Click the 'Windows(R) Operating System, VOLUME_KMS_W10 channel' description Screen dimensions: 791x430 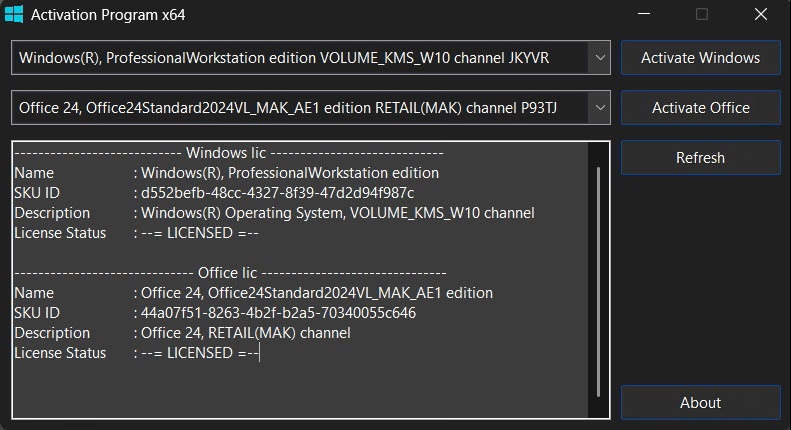[x=337, y=213]
